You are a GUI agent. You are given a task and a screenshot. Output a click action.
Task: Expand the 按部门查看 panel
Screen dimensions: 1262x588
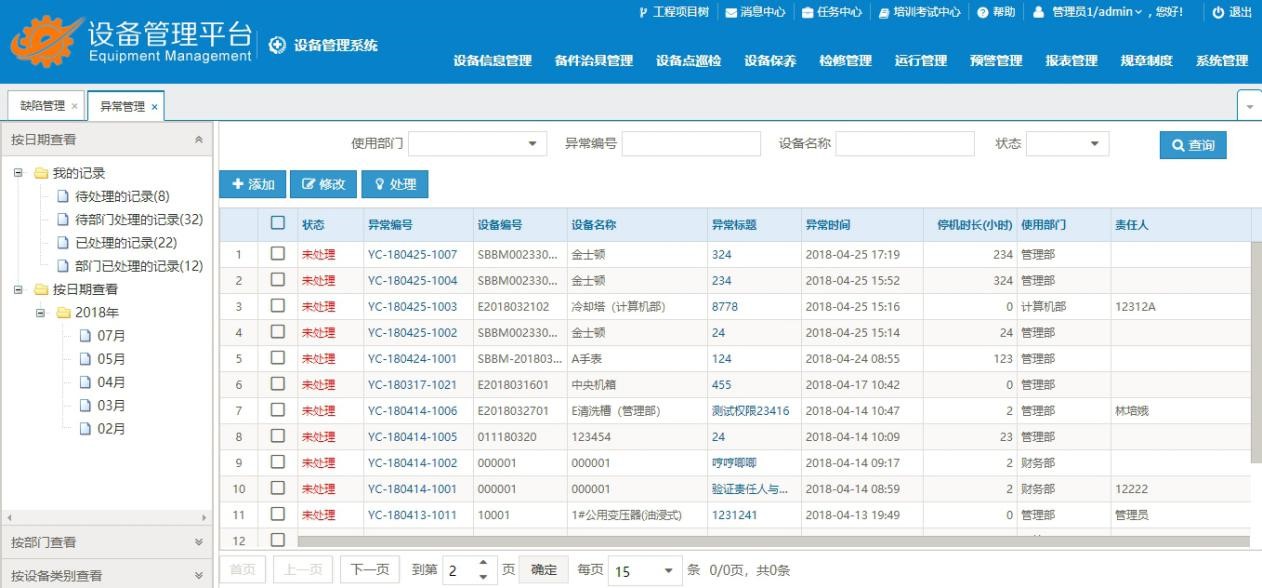198,542
